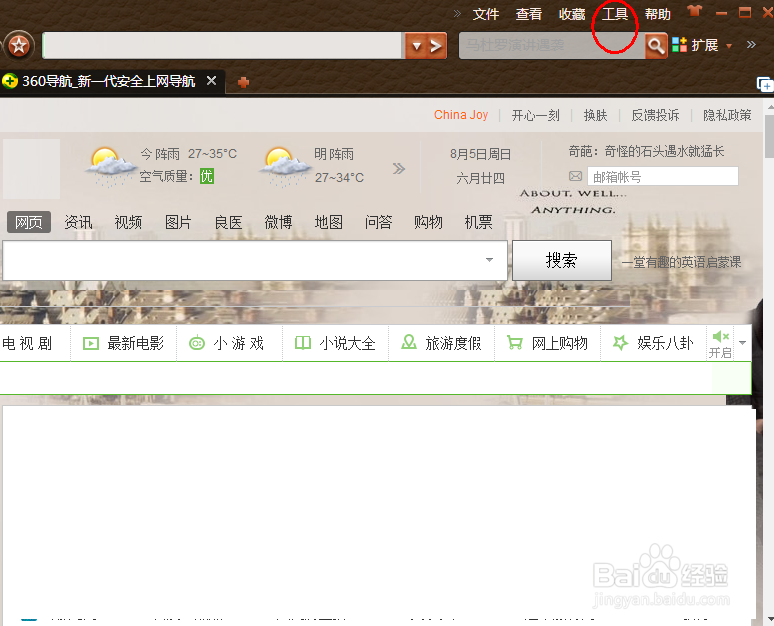
Task: Click the mail envelope icon
Action: 576,176
